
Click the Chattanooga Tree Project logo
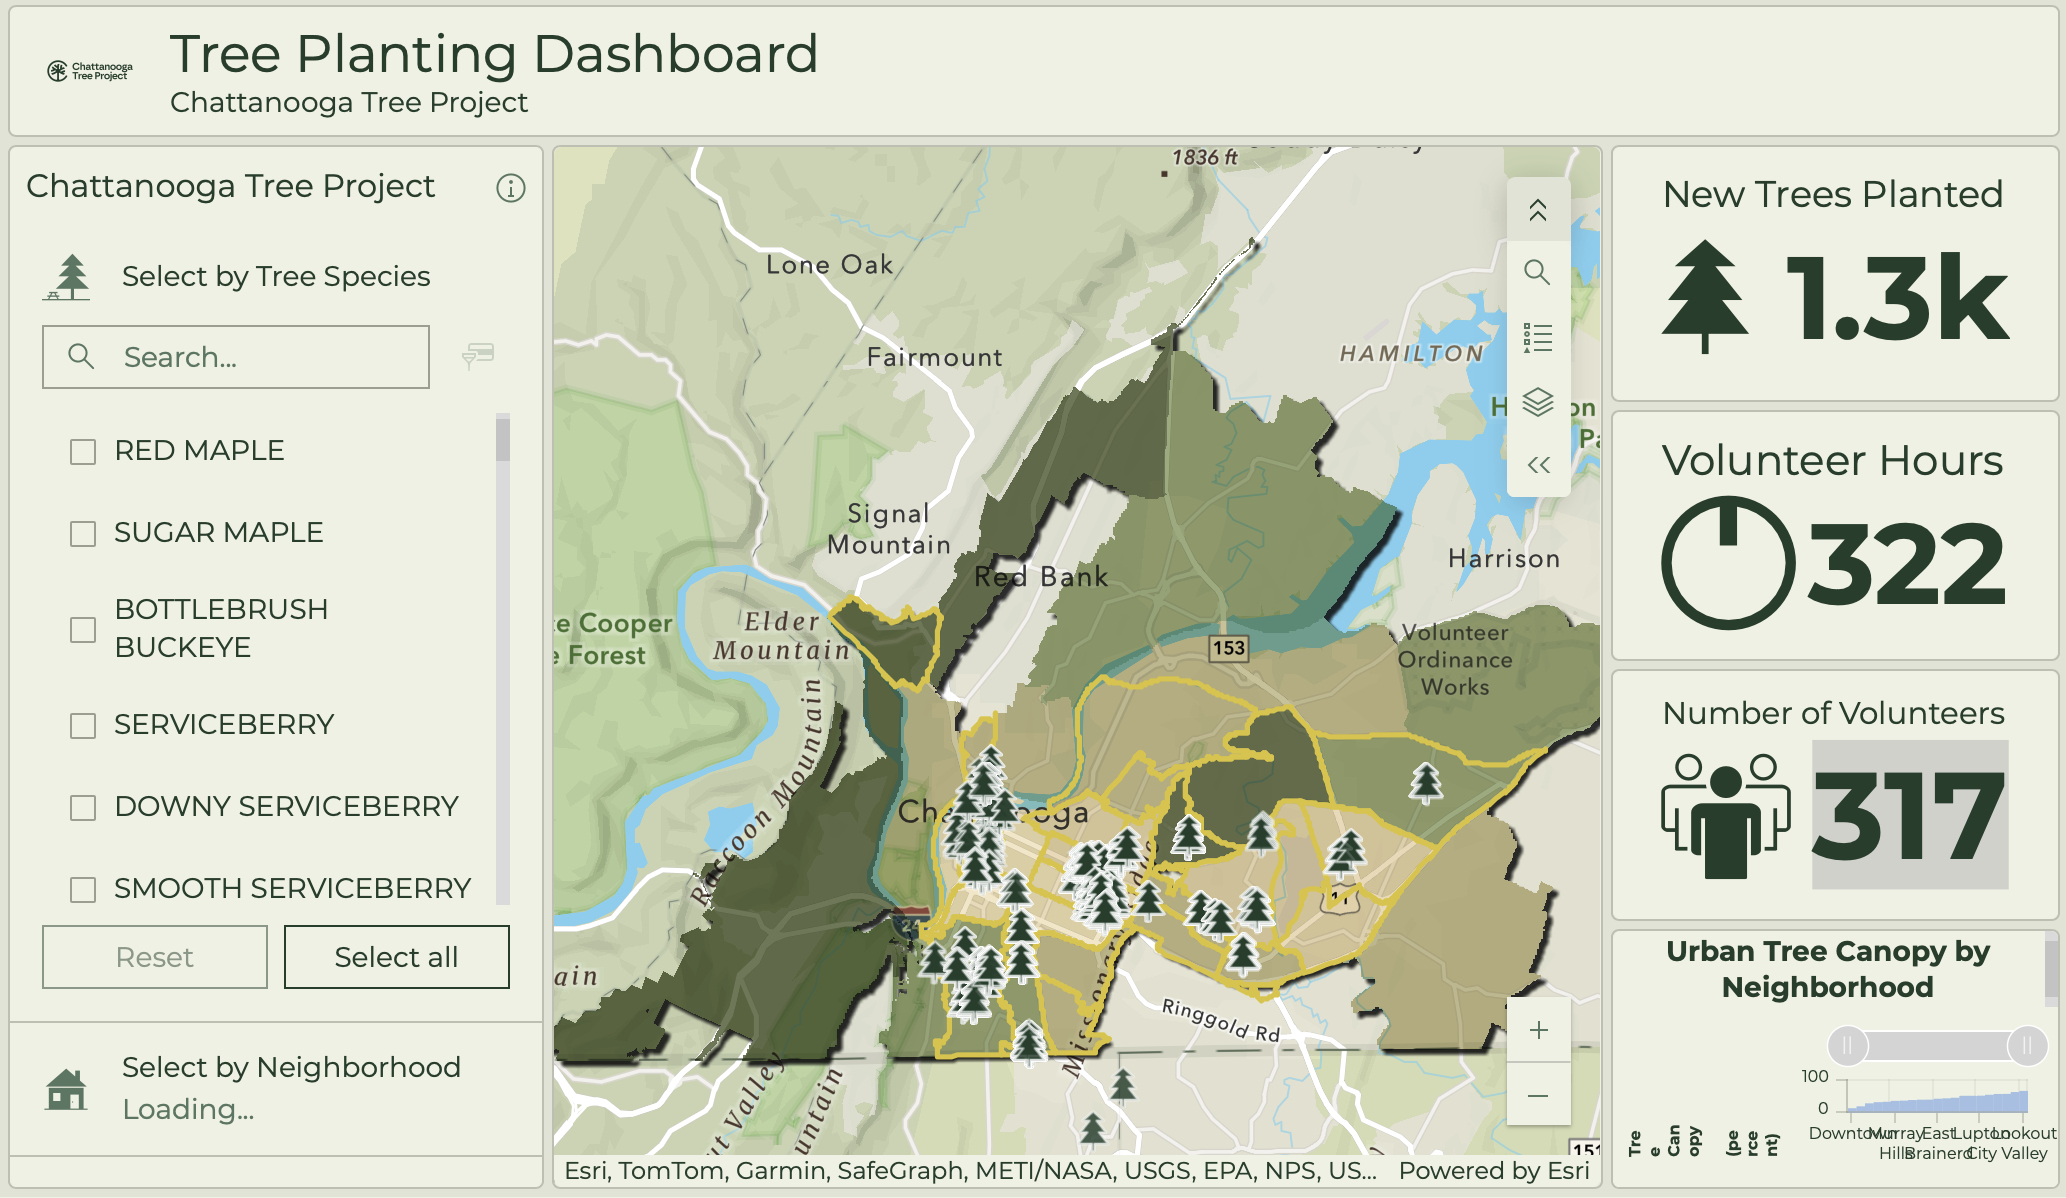(88, 70)
